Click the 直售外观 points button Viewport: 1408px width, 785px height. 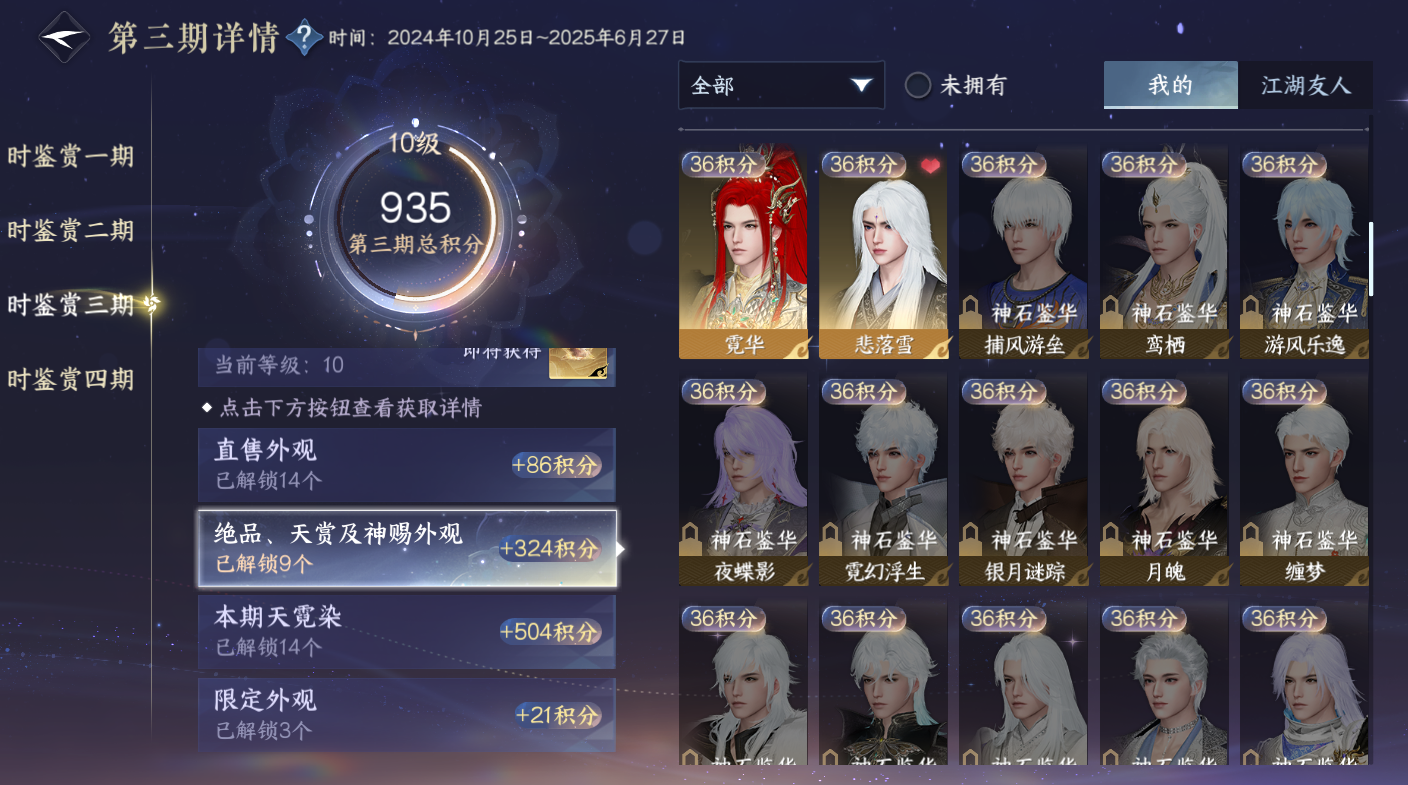[556, 465]
